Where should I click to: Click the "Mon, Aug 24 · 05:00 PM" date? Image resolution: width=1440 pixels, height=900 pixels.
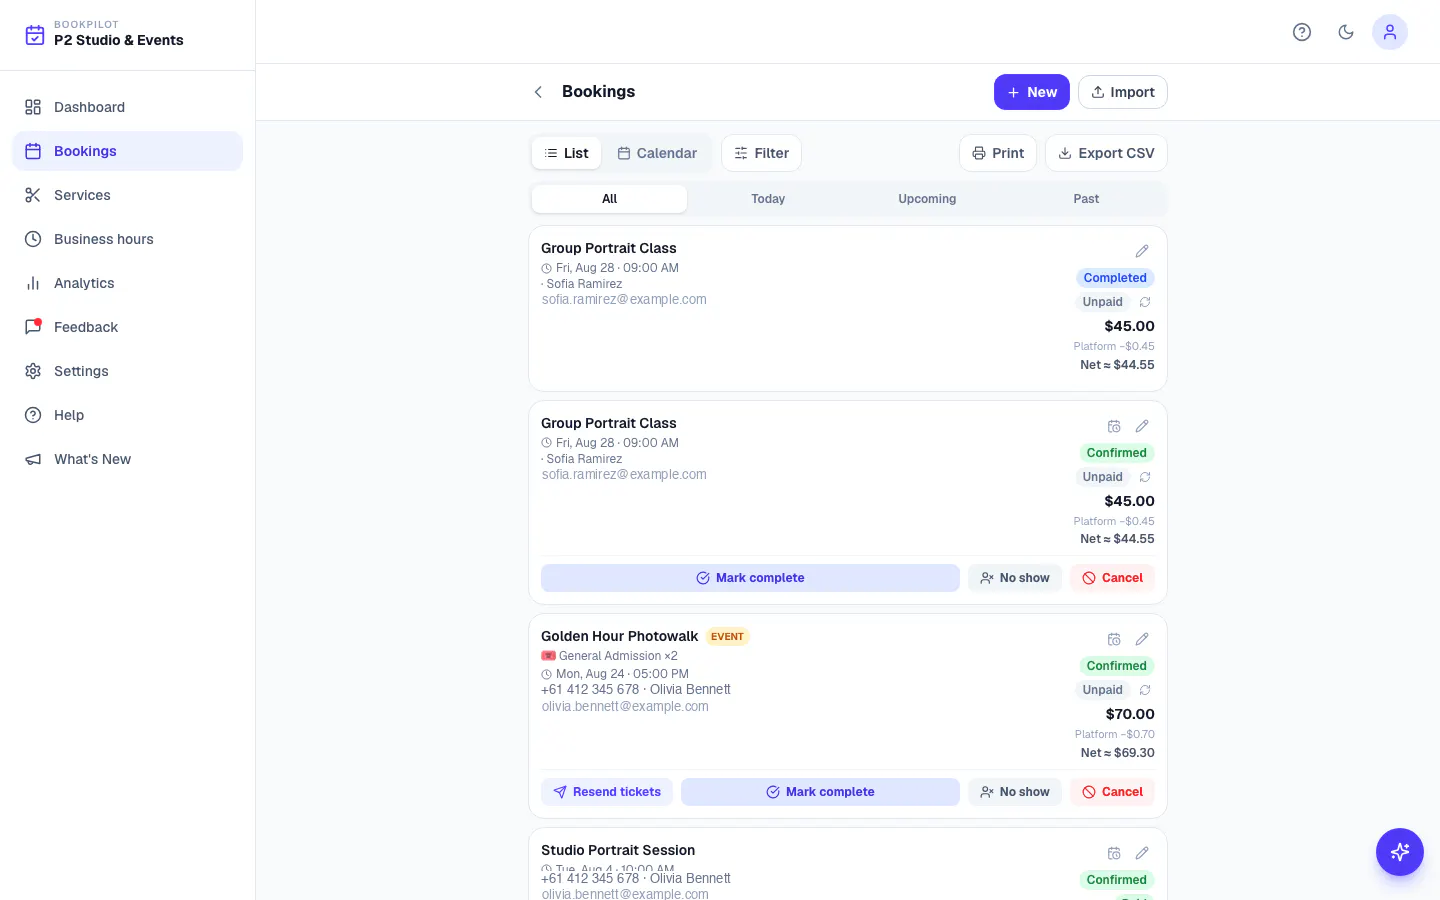622,674
